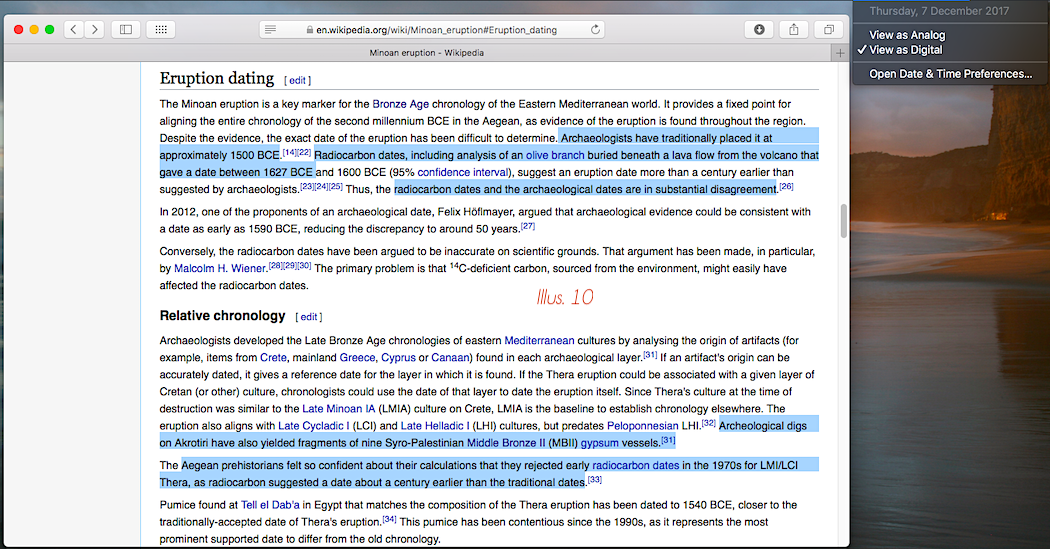Open the Late Helladic I link

pos(435,426)
